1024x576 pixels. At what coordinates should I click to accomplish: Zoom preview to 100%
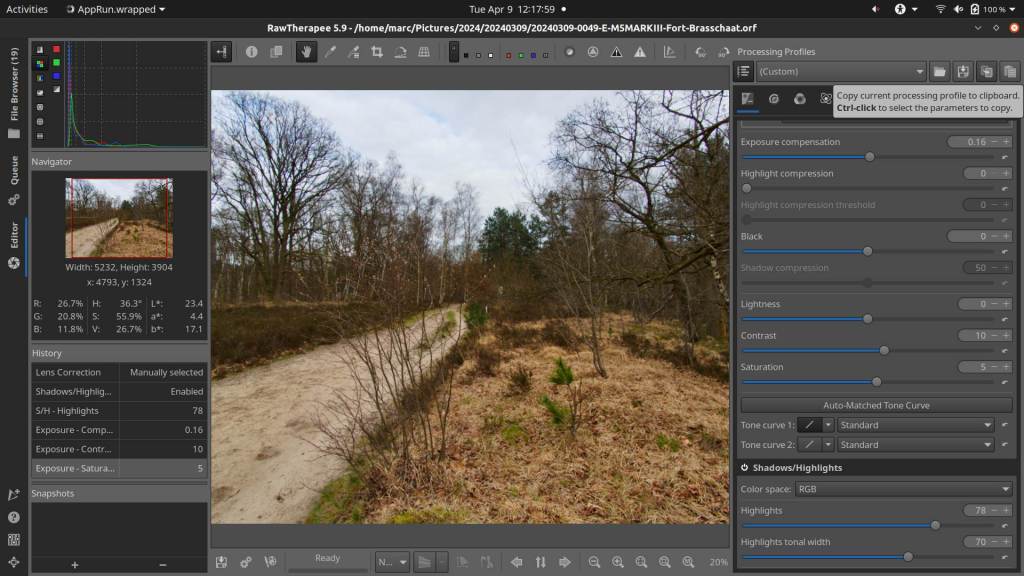click(688, 562)
